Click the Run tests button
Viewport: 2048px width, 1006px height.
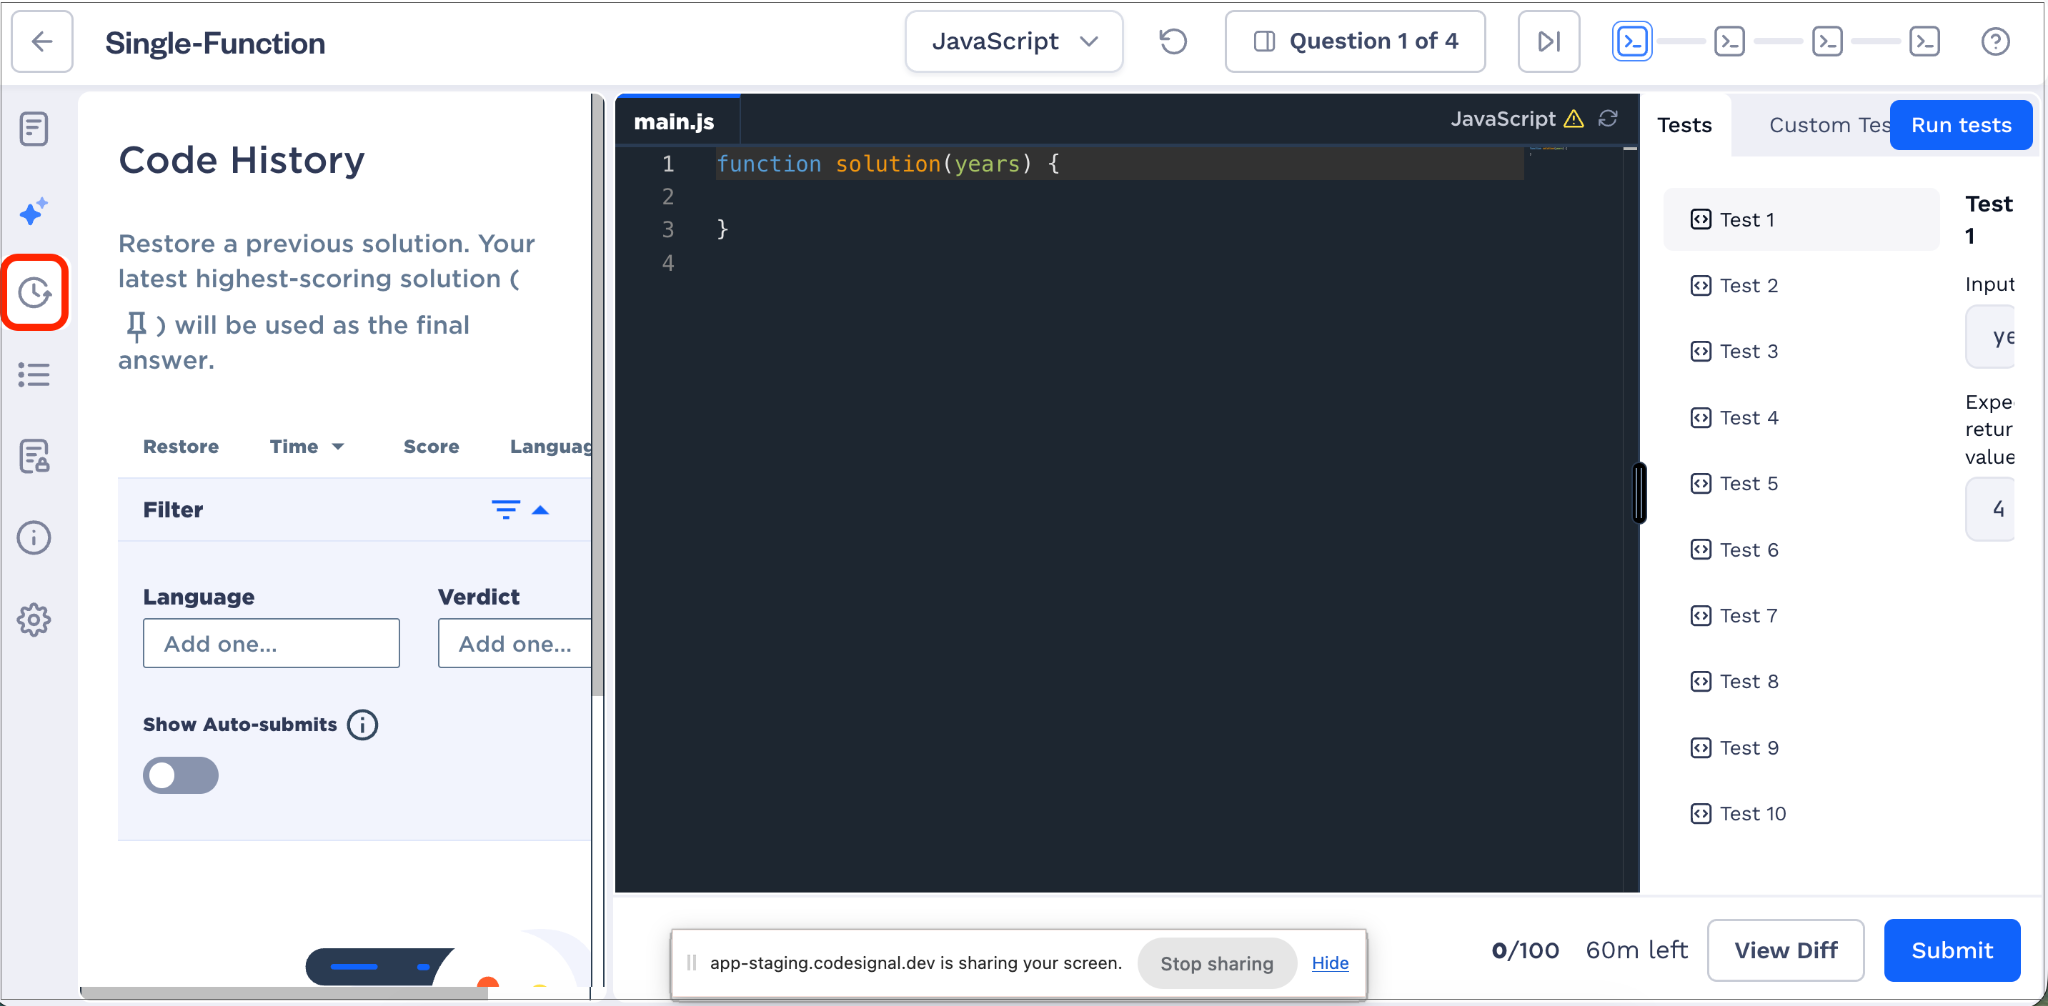(x=1961, y=125)
